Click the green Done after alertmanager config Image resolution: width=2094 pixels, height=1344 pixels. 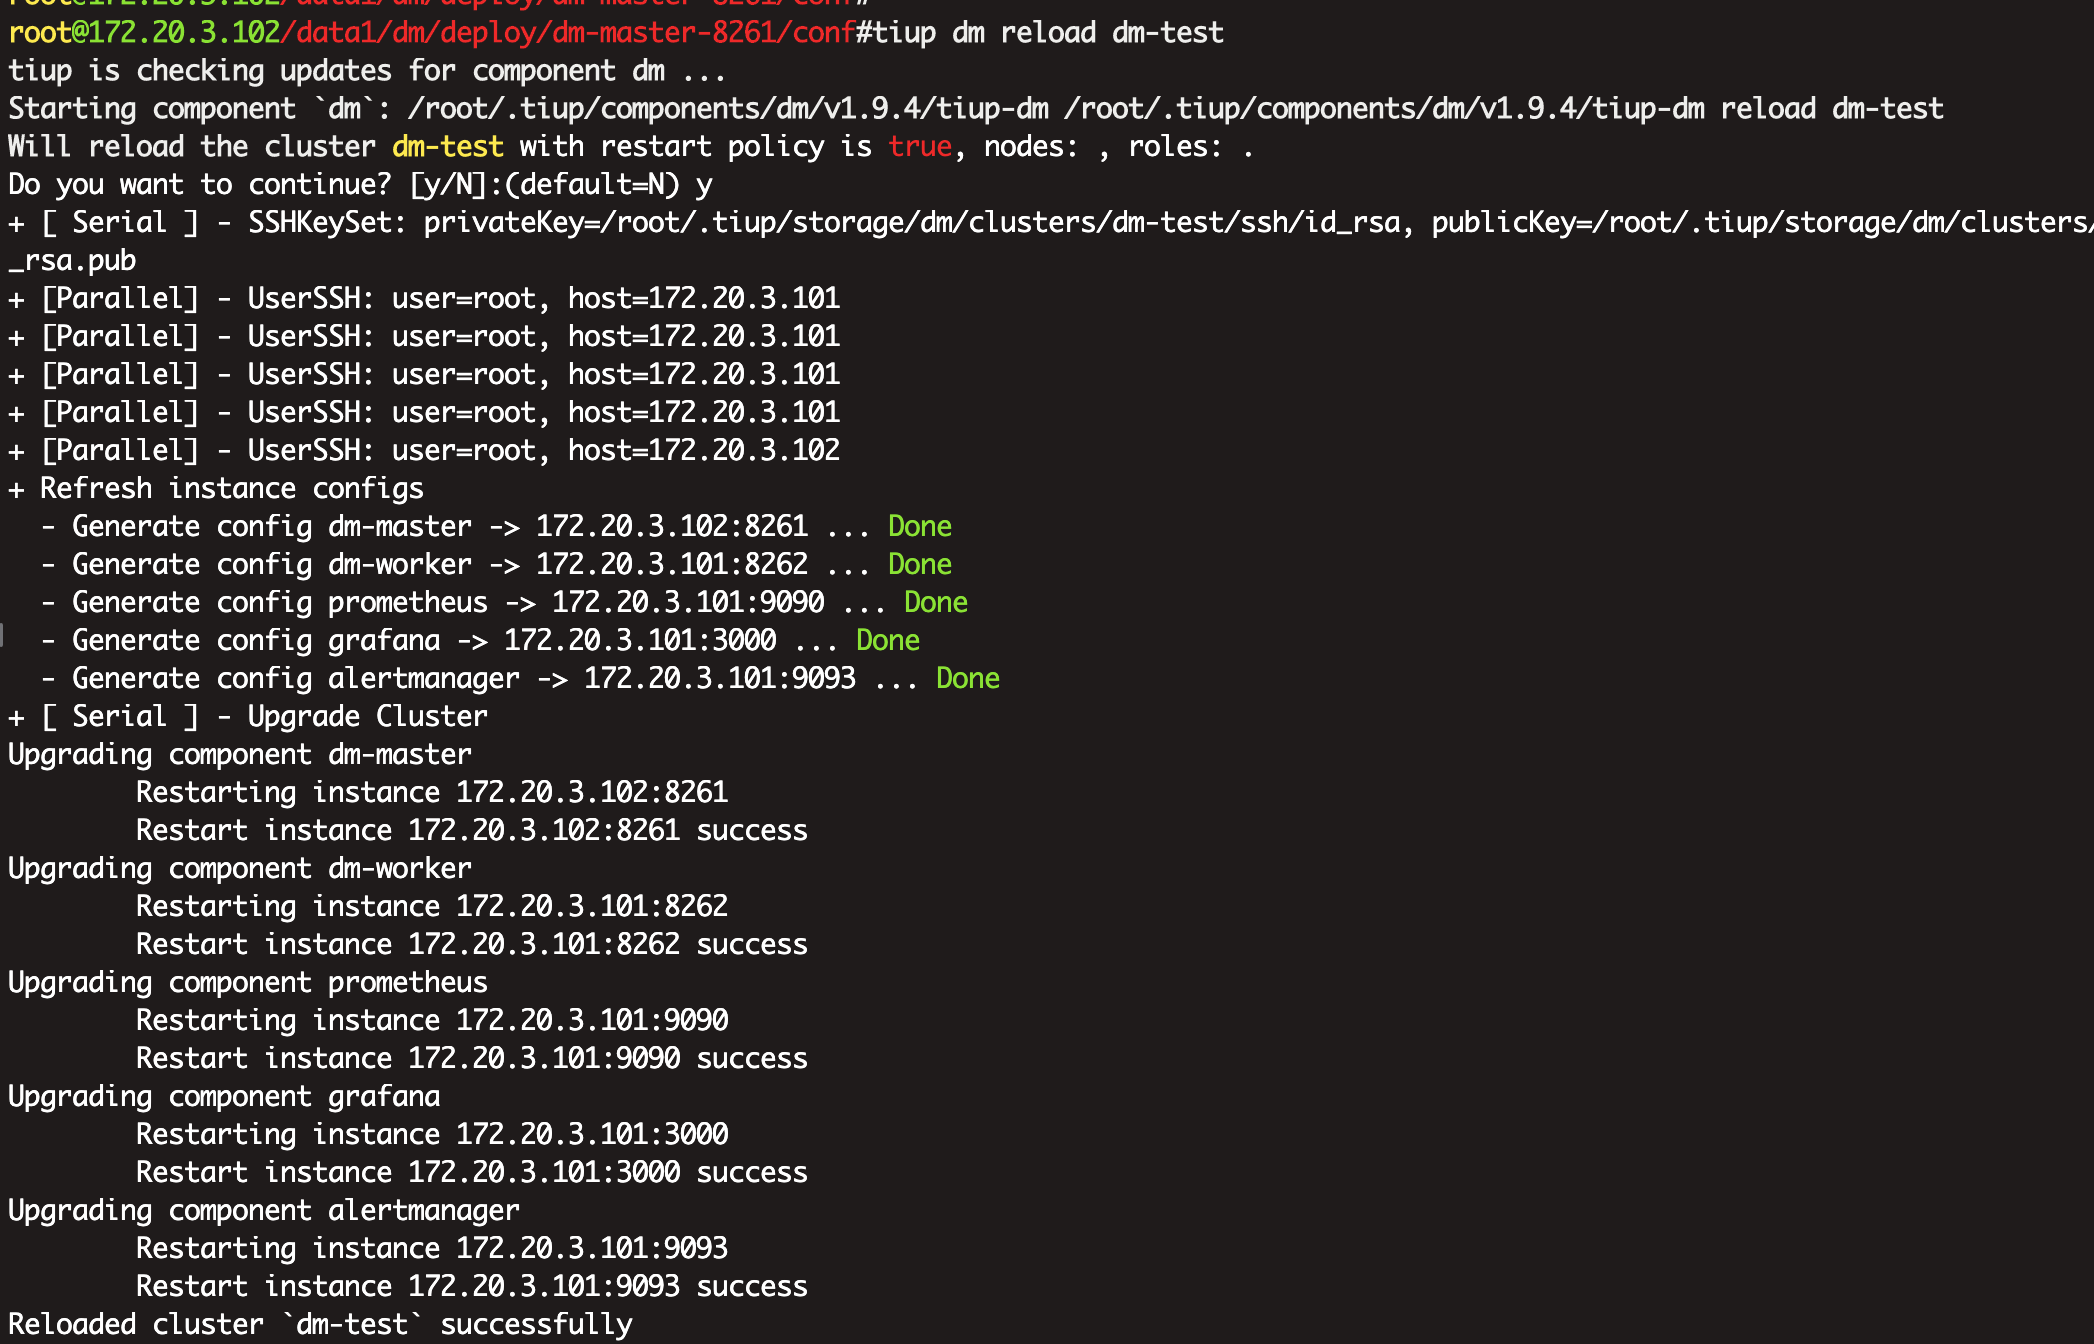point(967,679)
